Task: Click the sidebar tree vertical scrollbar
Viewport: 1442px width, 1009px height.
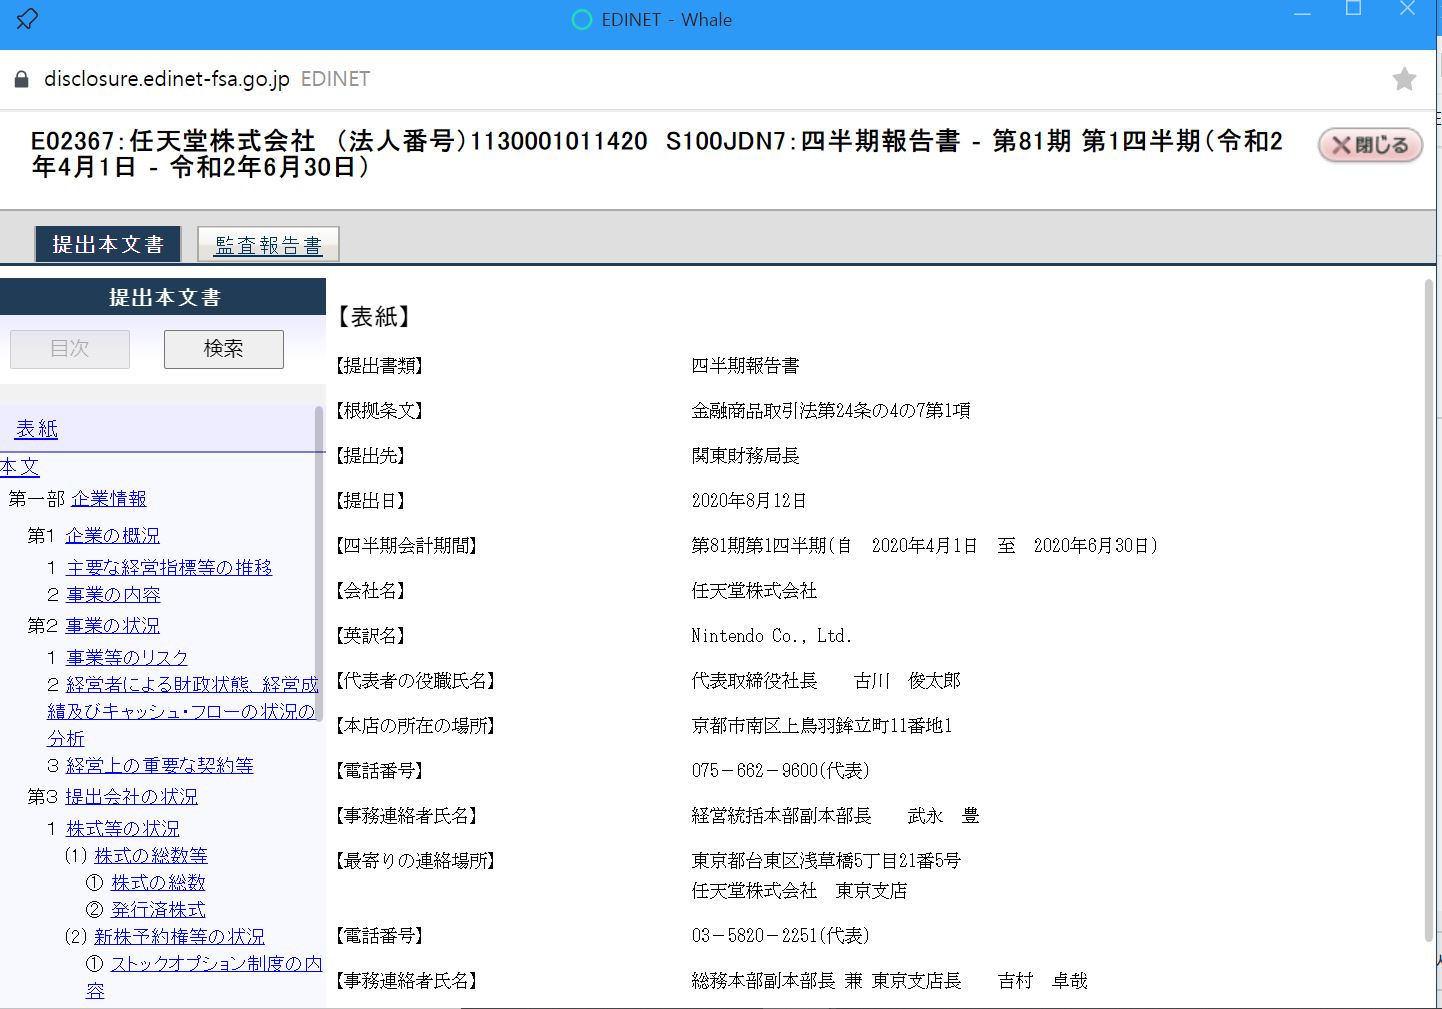Action: 320,563
